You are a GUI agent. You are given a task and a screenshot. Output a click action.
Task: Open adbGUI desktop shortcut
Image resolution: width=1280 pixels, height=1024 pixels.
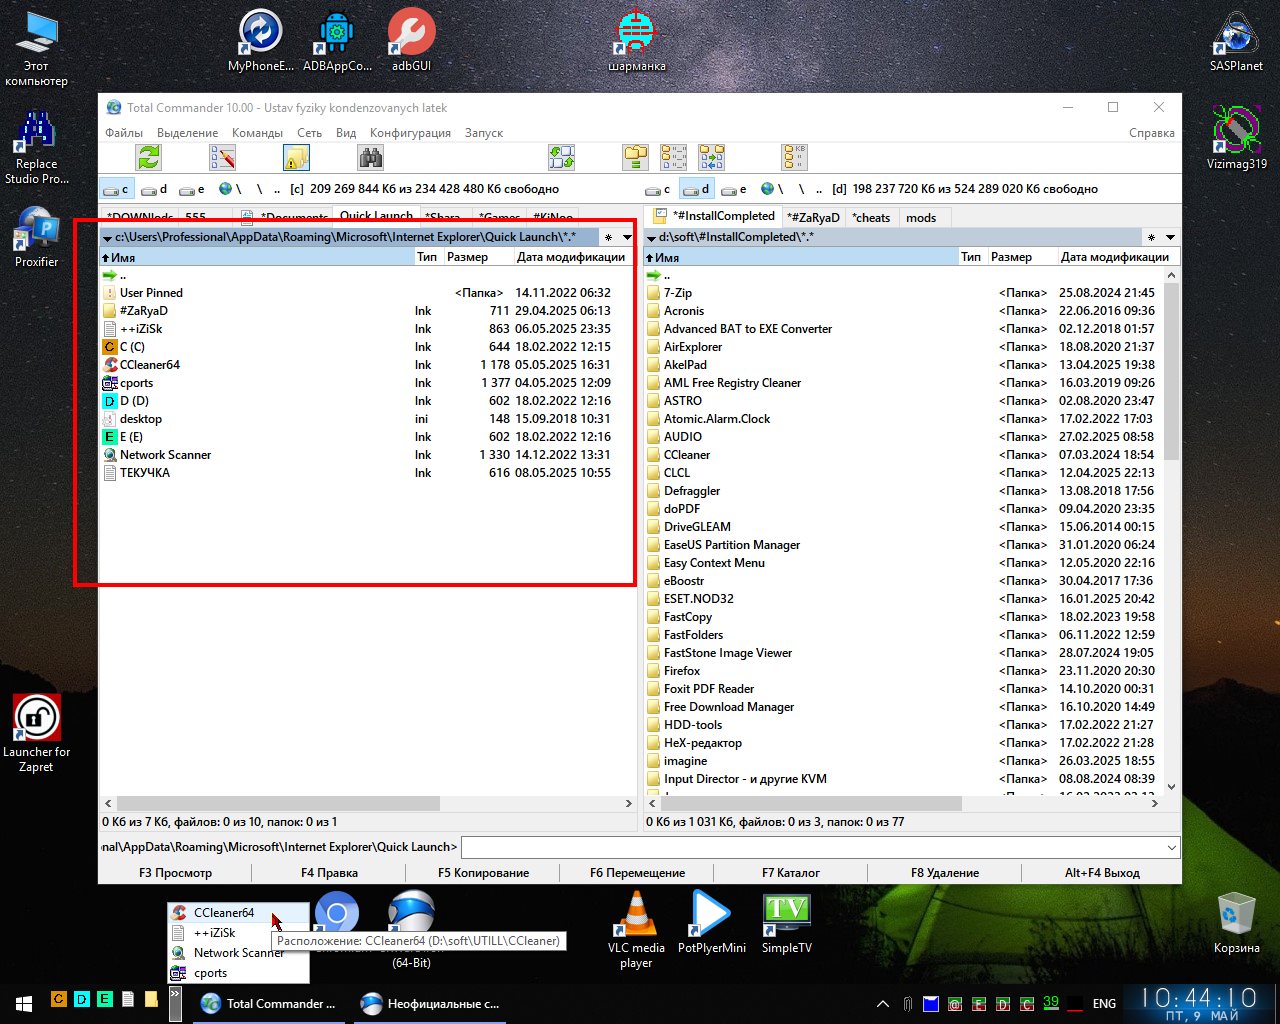[x=411, y=40]
